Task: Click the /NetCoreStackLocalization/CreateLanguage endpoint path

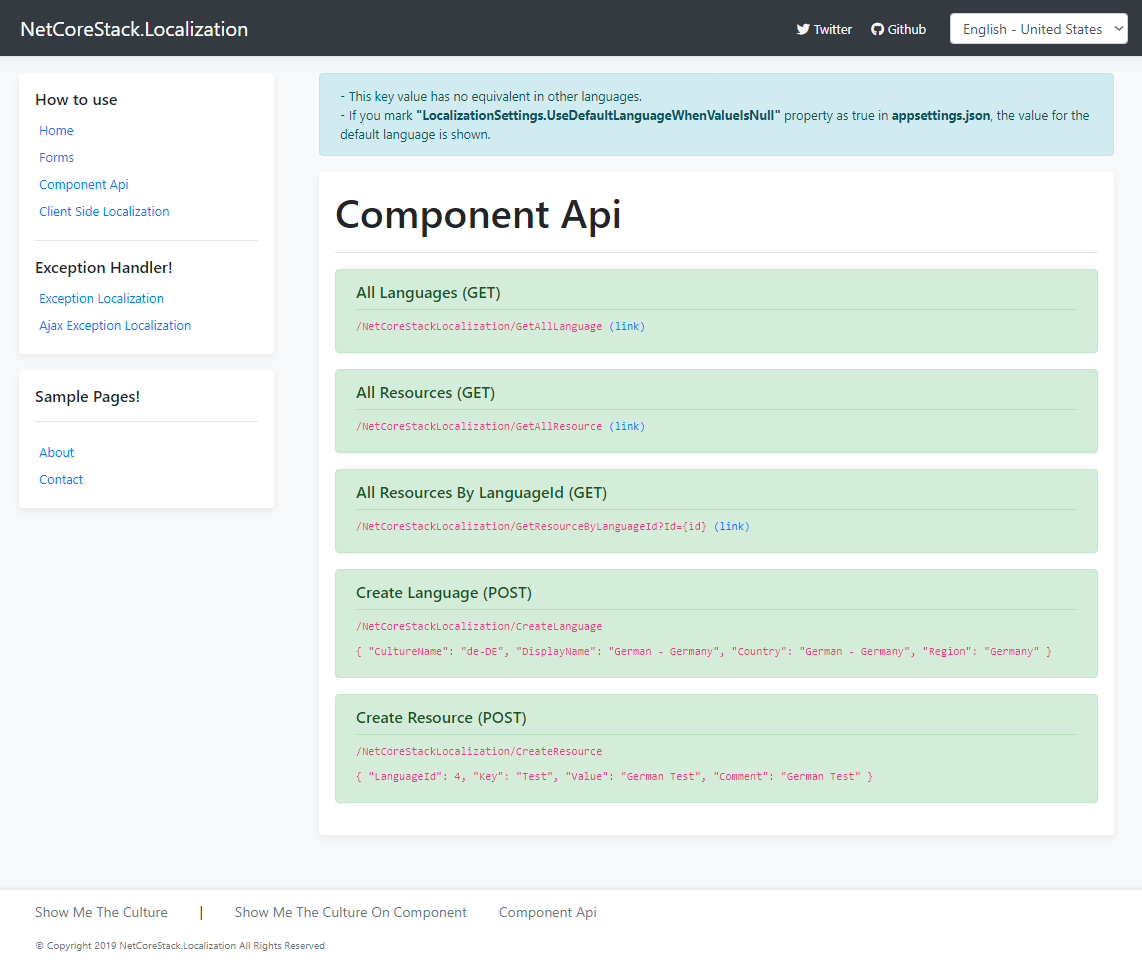Action: 479,627
